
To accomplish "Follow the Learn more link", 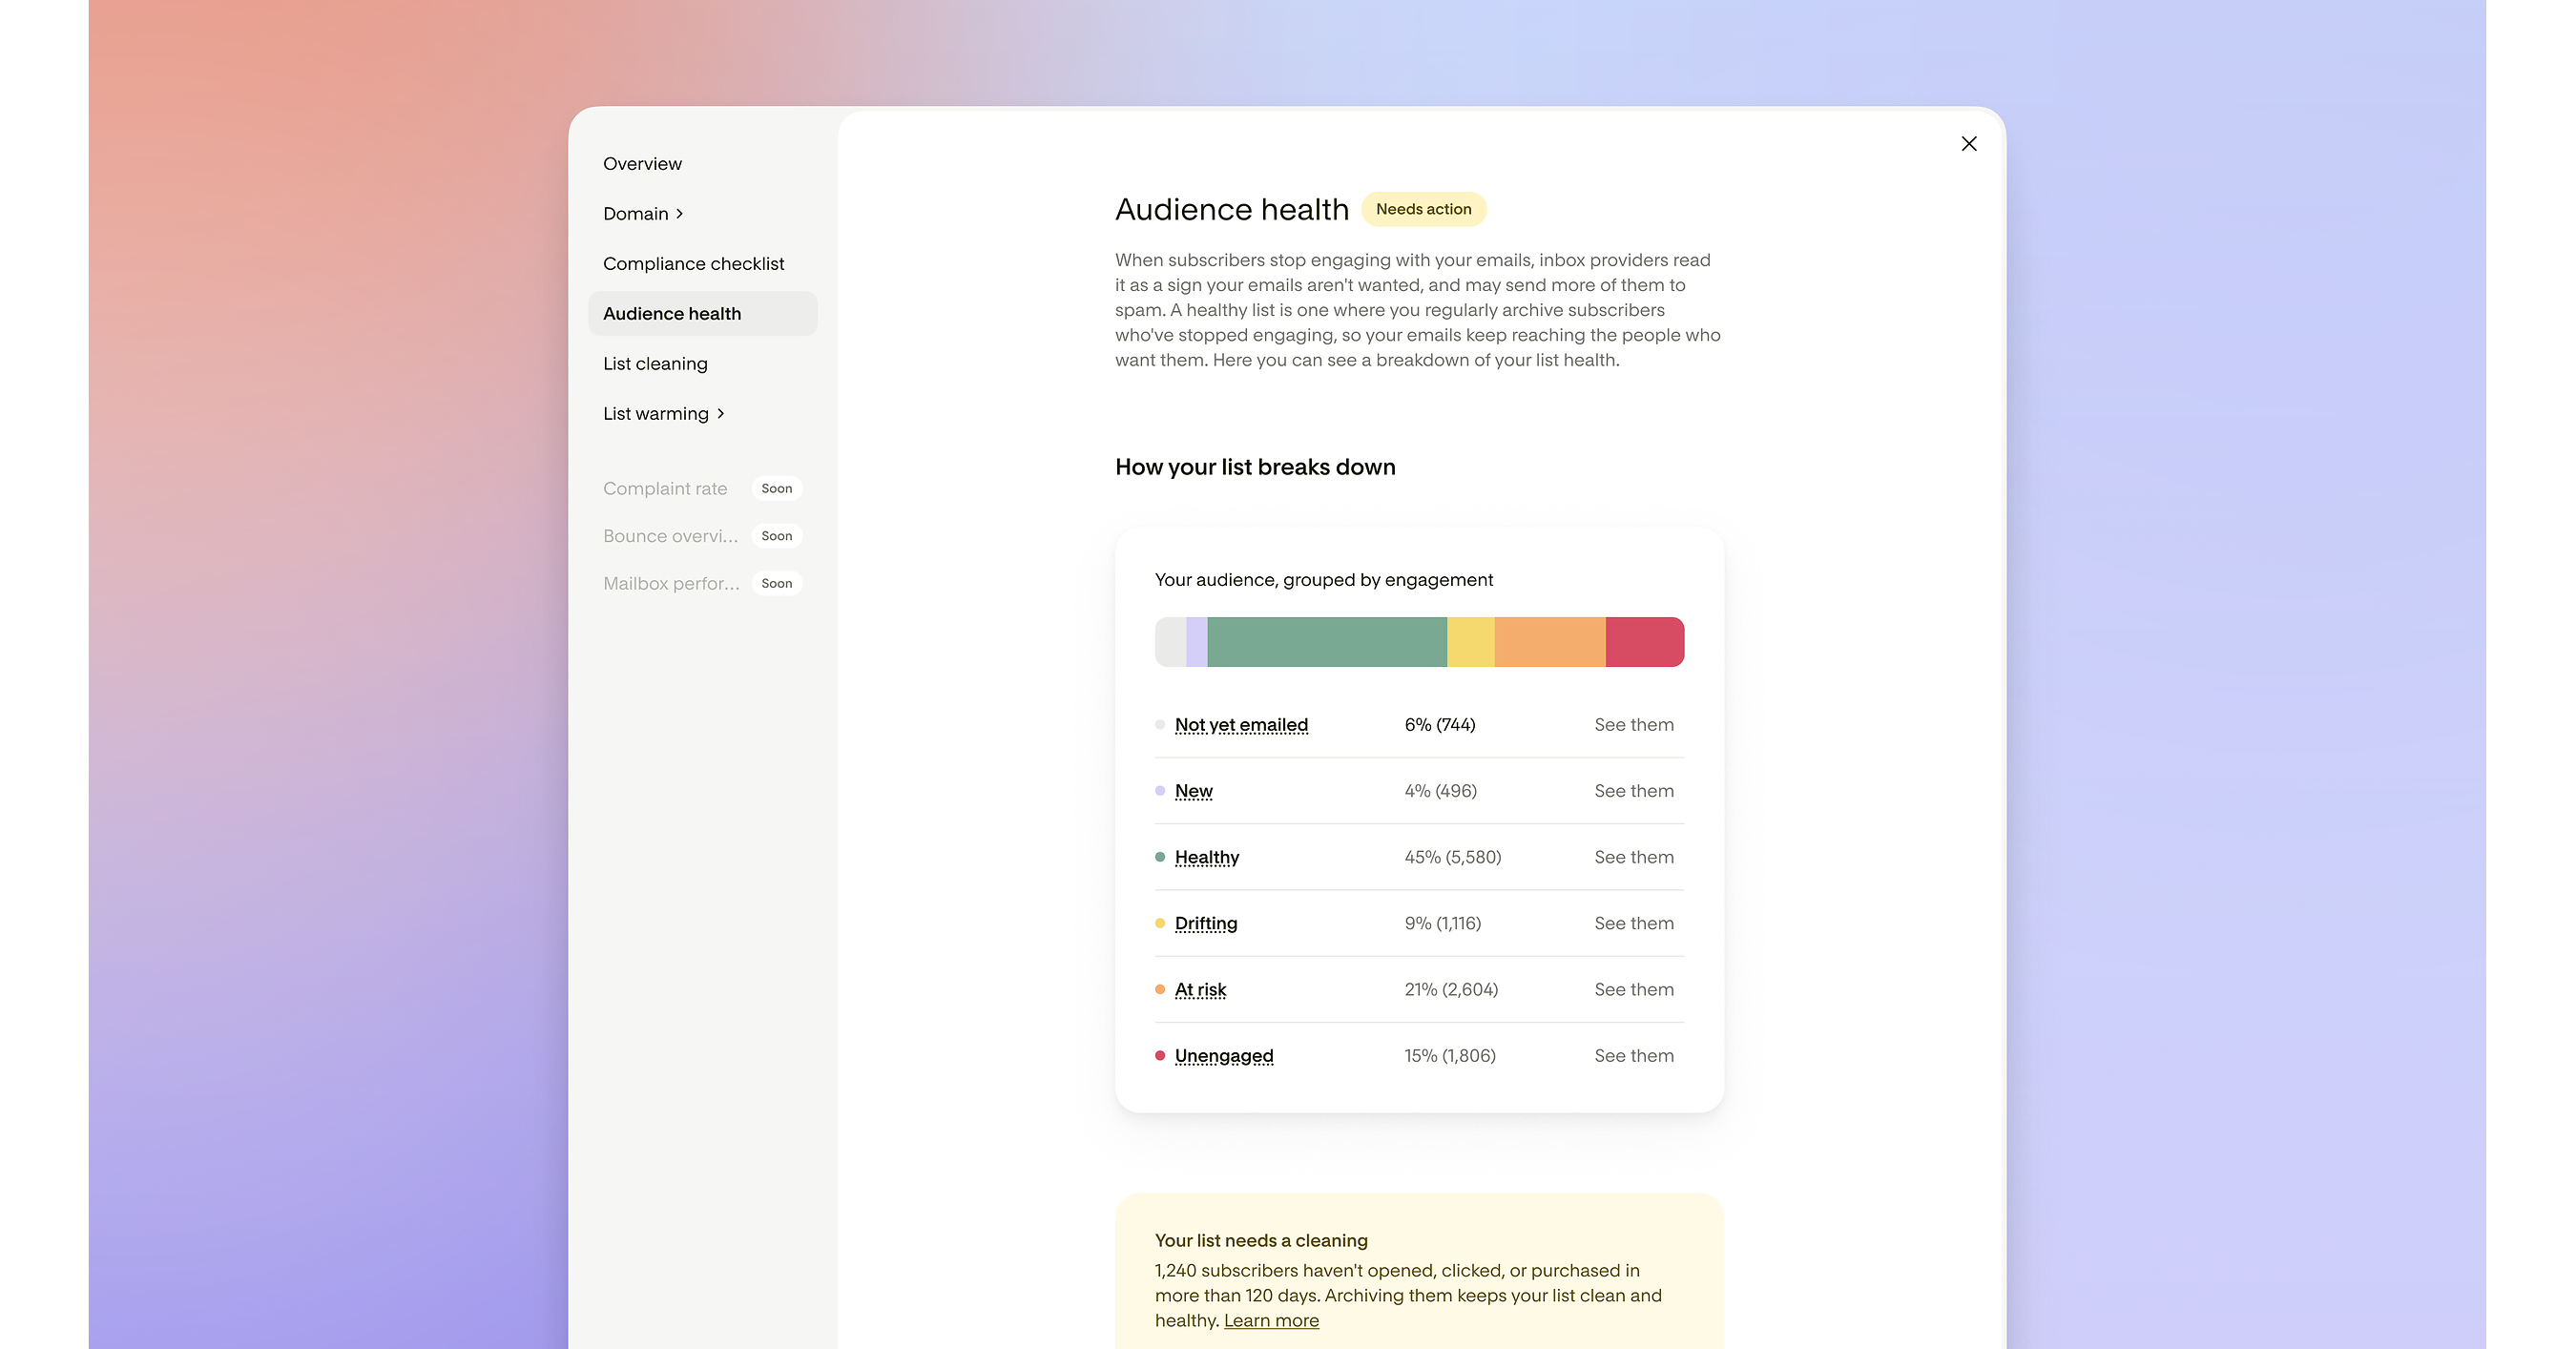I will pyautogui.click(x=1271, y=1321).
